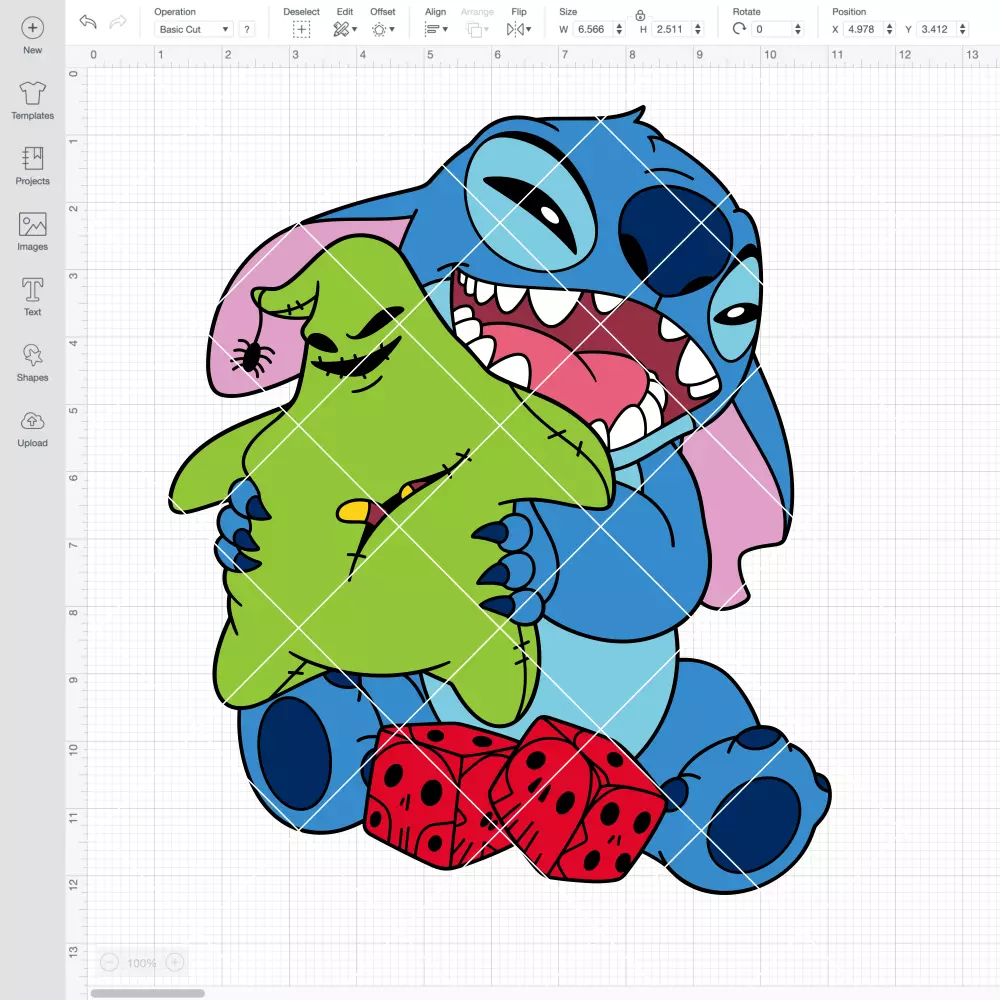Open the Flip options icon
Viewport: 1000px width, 1000px height.
point(515,29)
